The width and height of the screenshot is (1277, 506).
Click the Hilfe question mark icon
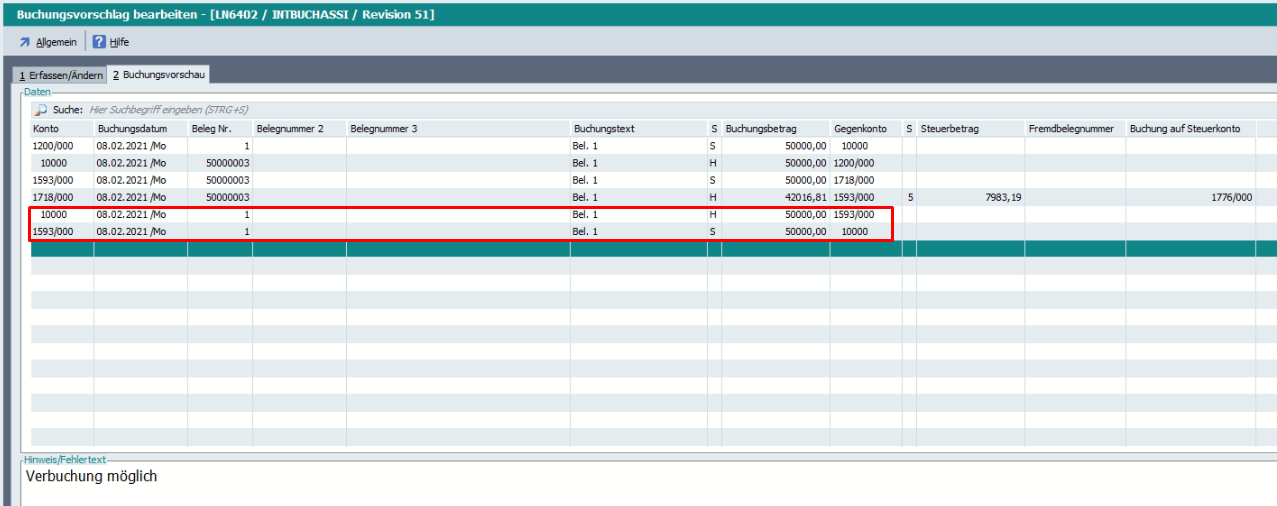pos(99,42)
